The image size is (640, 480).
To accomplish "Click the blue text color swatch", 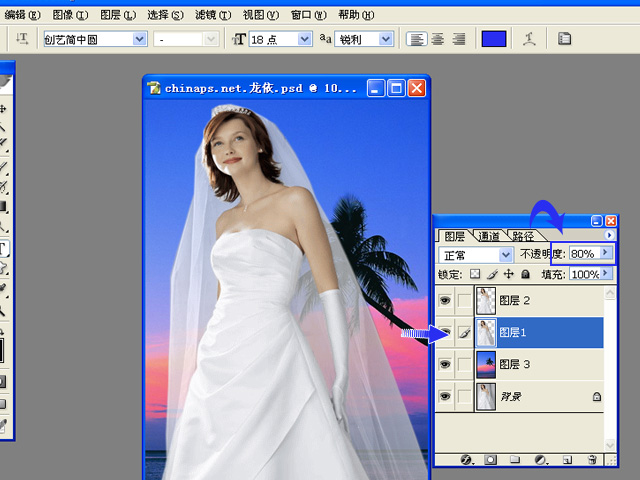I will point(494,39).
